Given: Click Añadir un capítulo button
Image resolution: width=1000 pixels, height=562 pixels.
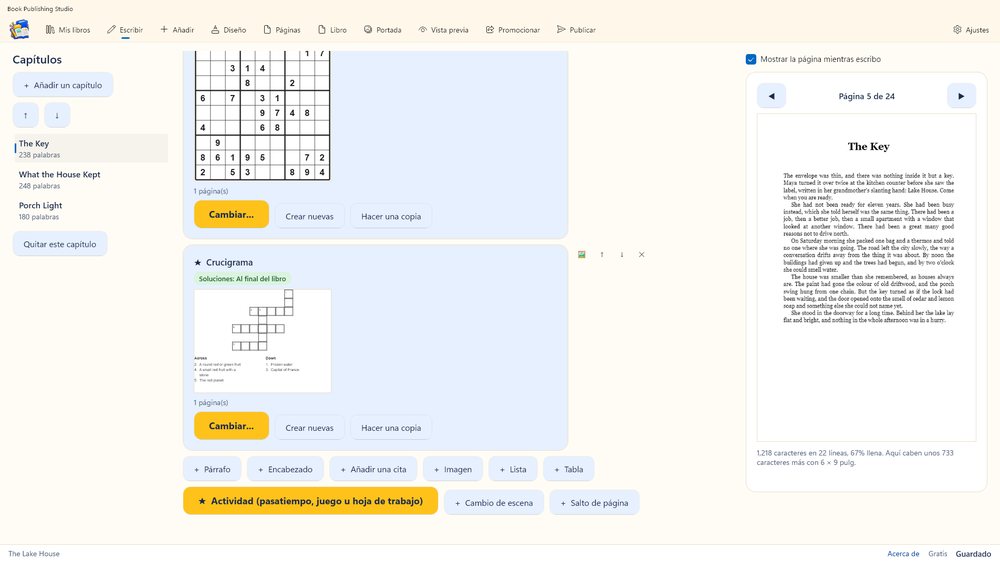Looking at the screenshot, I should pyautogui.click(x=62, y=85).
